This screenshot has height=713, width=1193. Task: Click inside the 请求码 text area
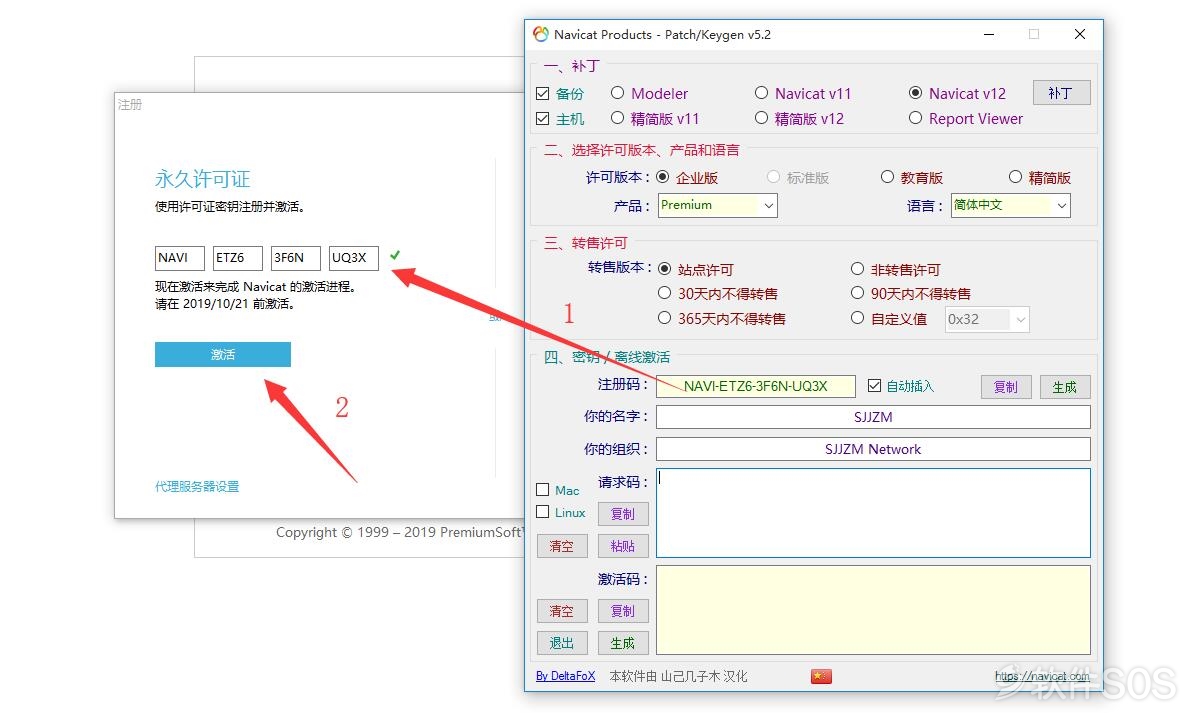(x=873, y=513)
